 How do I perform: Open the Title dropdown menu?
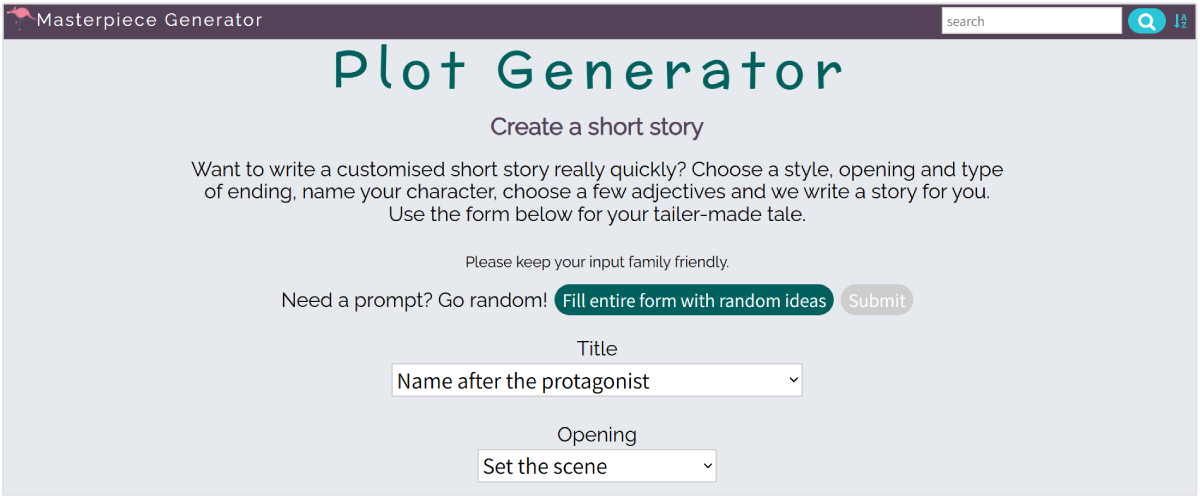596,380
